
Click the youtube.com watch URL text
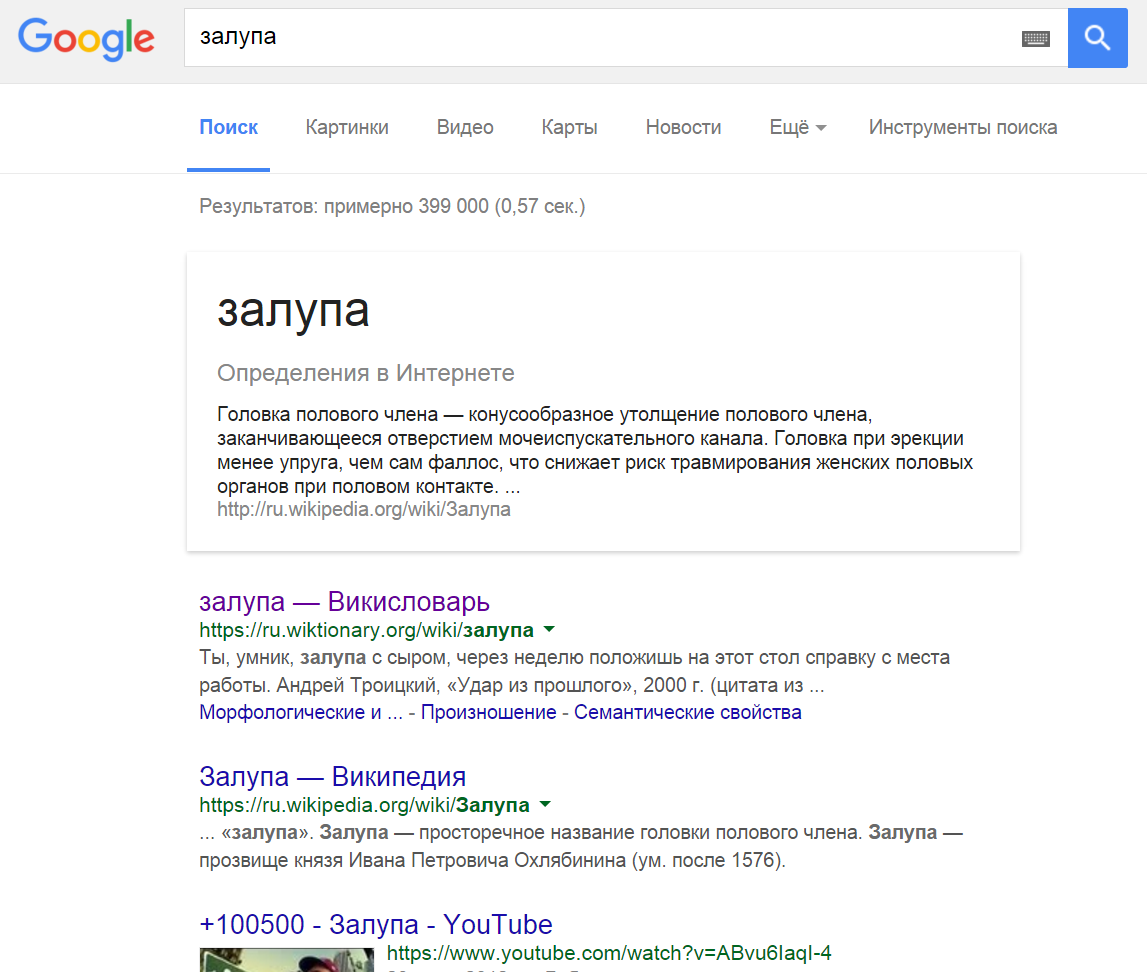pos(609,953)
